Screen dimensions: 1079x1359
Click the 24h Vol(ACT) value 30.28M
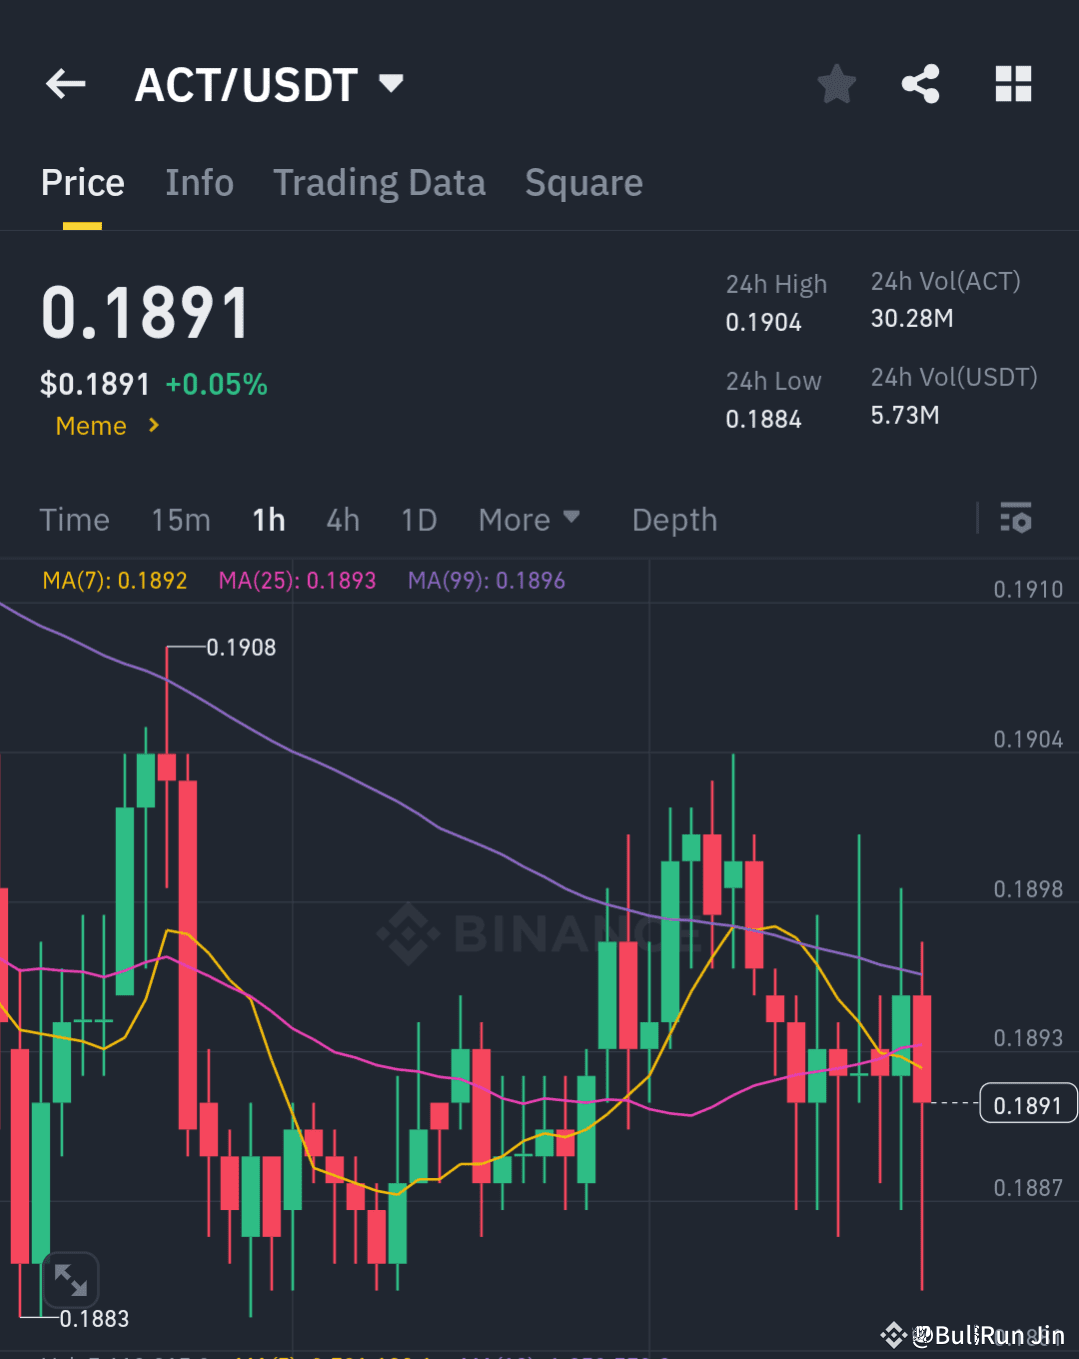tap(912, 318)
